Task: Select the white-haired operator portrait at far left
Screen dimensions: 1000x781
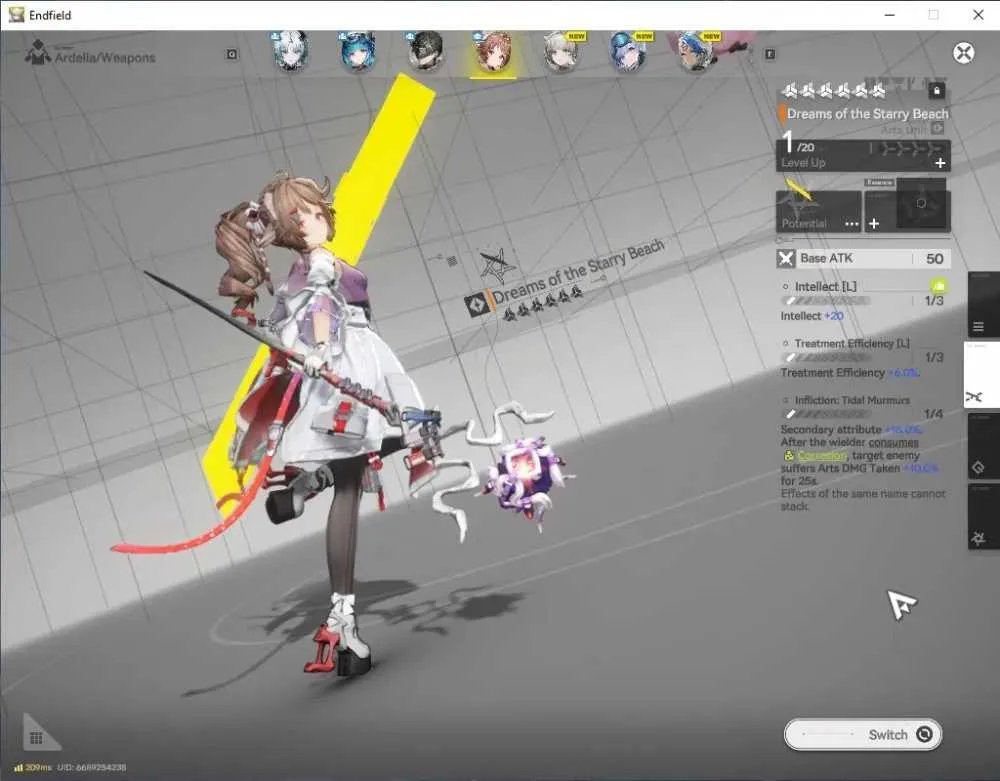Action: point(291,52)
